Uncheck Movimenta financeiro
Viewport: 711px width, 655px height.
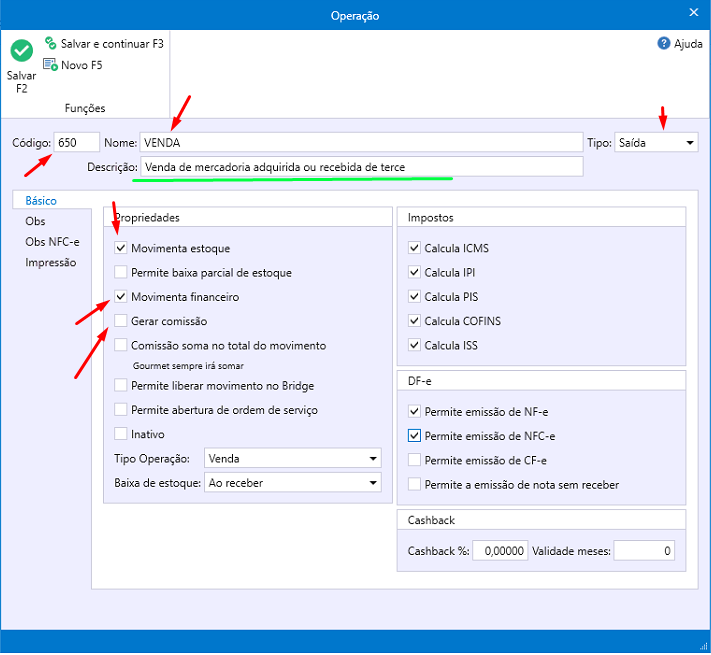pyautogui.click(x=121, y=297)
